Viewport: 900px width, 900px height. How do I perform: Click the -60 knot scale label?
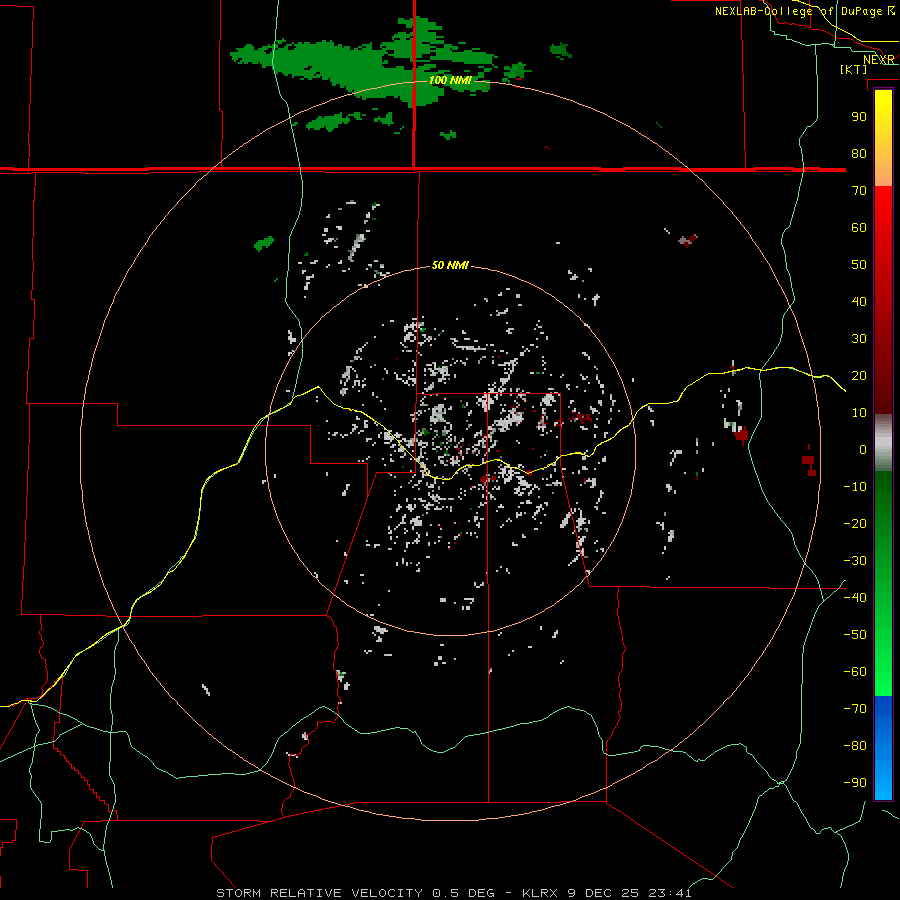[x=855, y=672]
